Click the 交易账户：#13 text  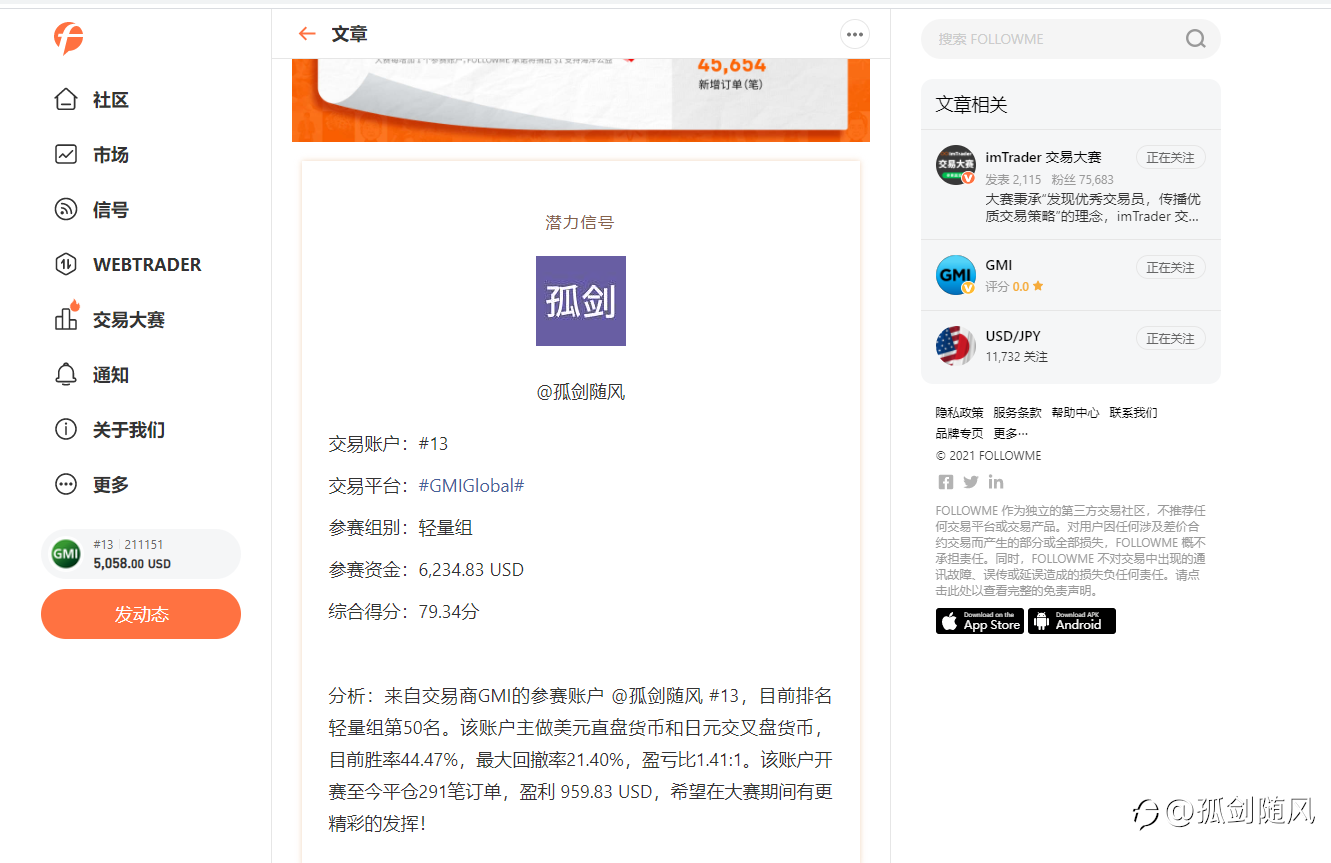(x=388, y=444)
